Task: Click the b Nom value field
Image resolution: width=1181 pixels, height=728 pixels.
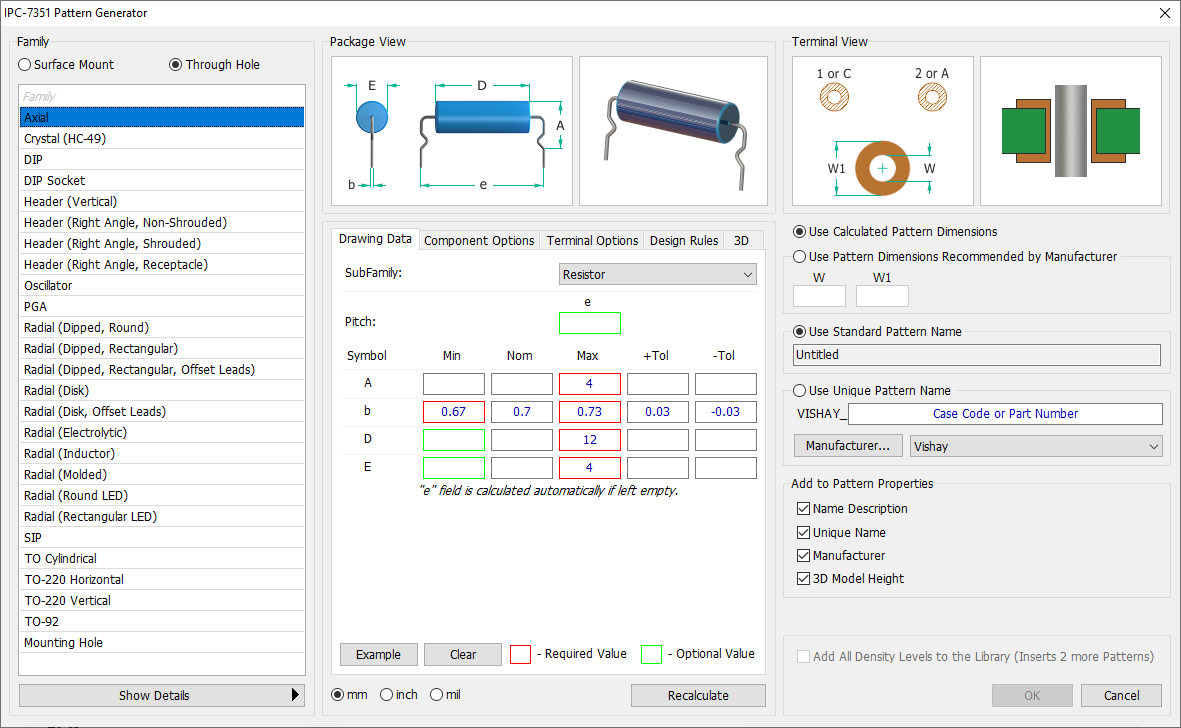Action: click(x=522, y=412)
